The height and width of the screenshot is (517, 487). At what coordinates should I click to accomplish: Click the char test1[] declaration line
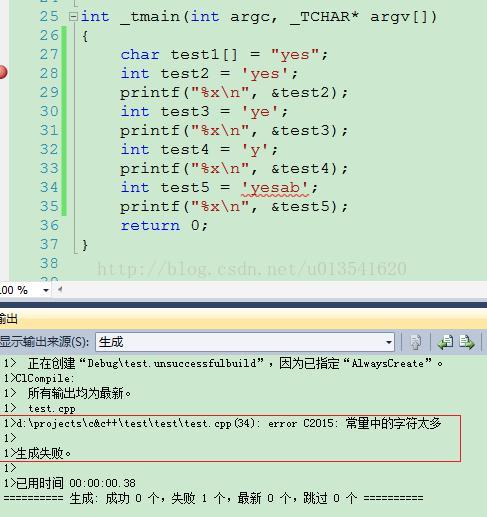[x=224, y=55]
